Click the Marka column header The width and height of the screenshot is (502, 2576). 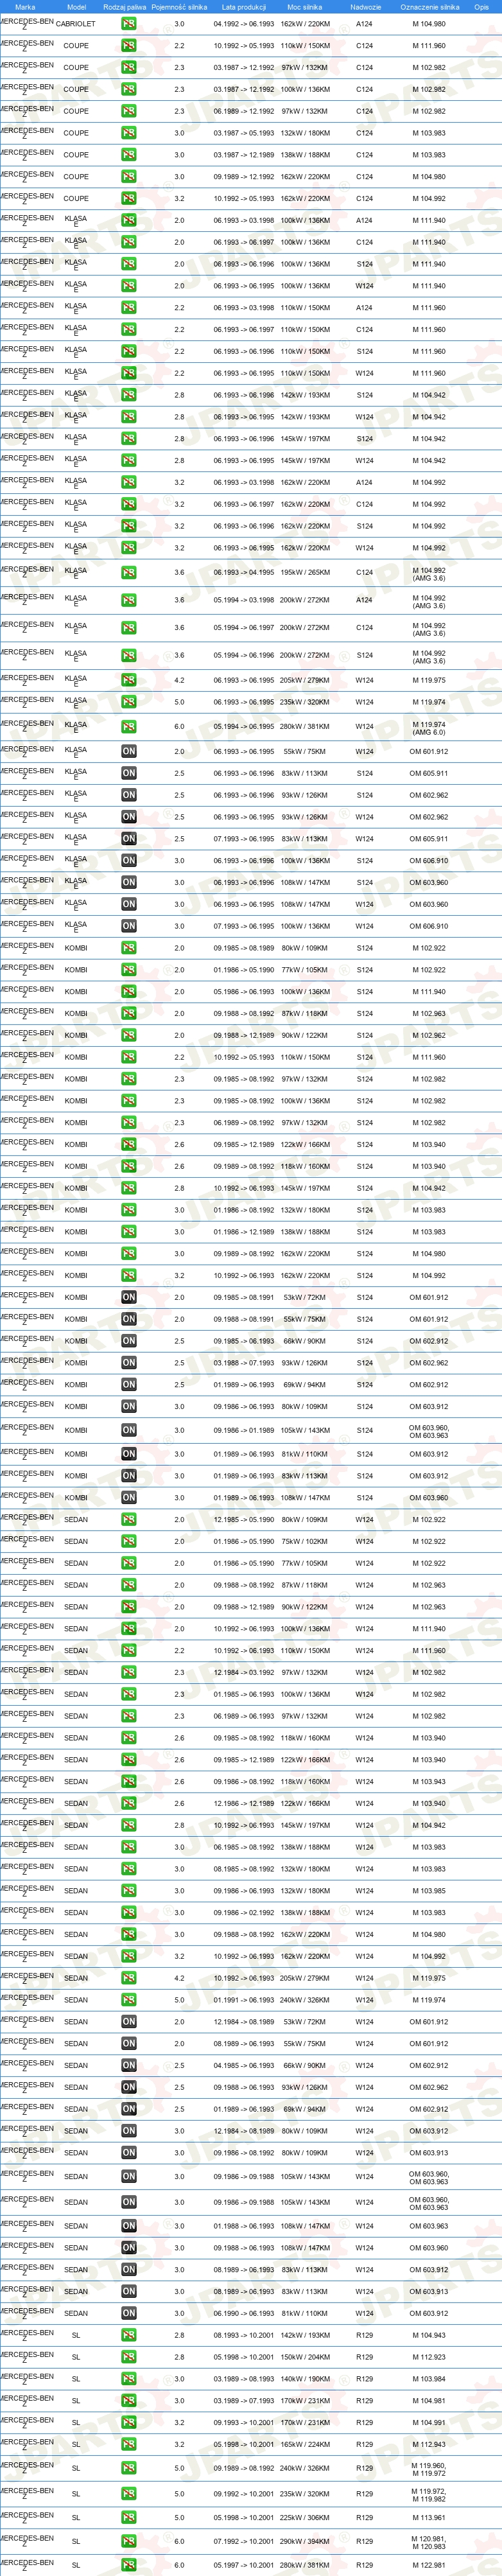coord(25,7)
